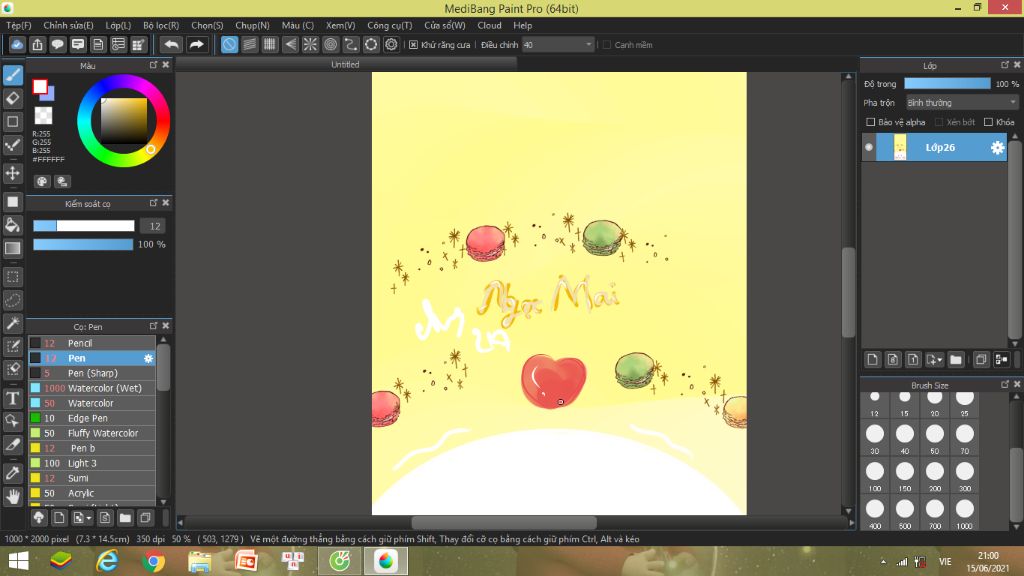Select the Edge Pen brush
1024x576 pixels.
[91, 418]
